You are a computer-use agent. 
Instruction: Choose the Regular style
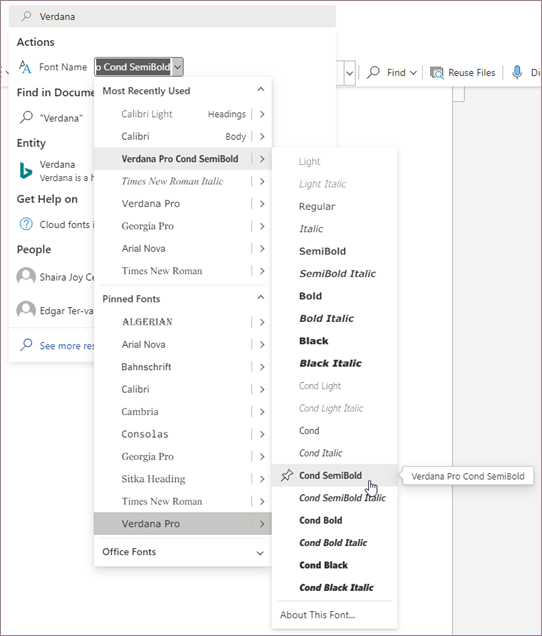coord(334,206)
